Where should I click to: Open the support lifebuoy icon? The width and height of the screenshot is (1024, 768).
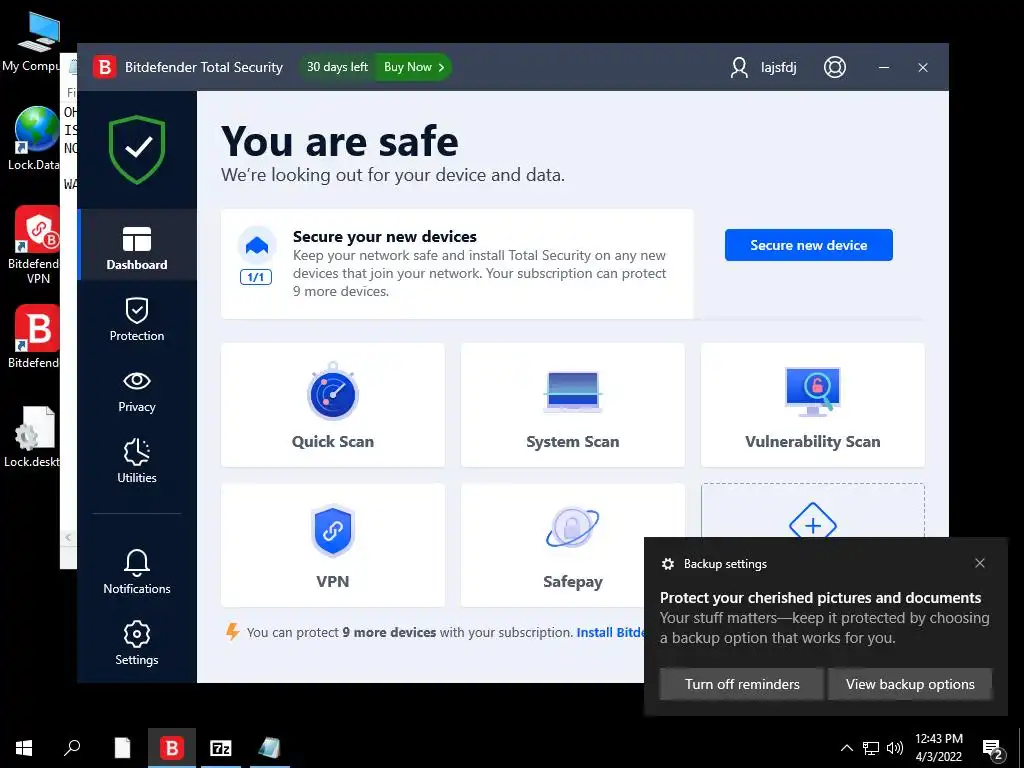[835, 67]
